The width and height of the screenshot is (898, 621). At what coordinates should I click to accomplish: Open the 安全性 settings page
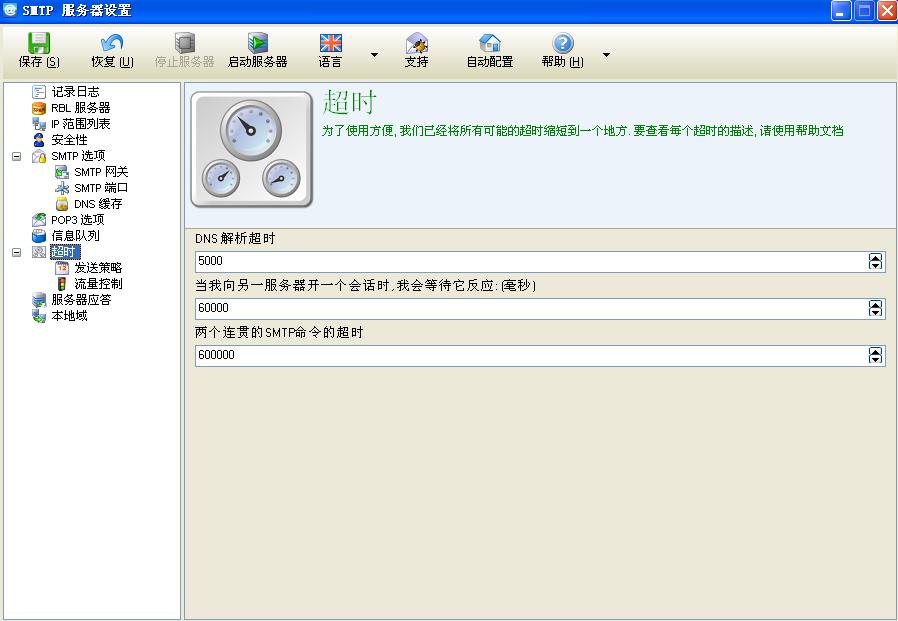click(69, 140)
